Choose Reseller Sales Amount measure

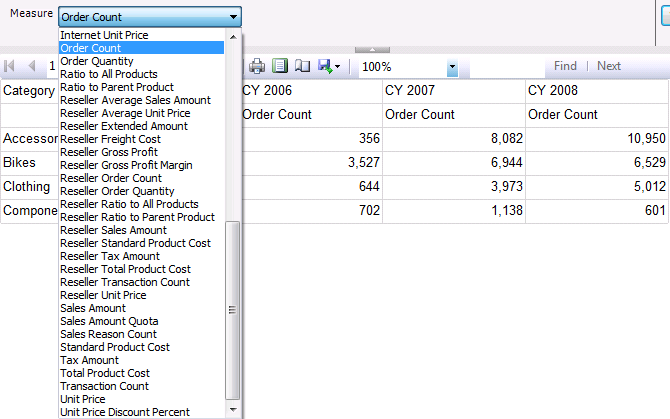[x=113, y=230]
